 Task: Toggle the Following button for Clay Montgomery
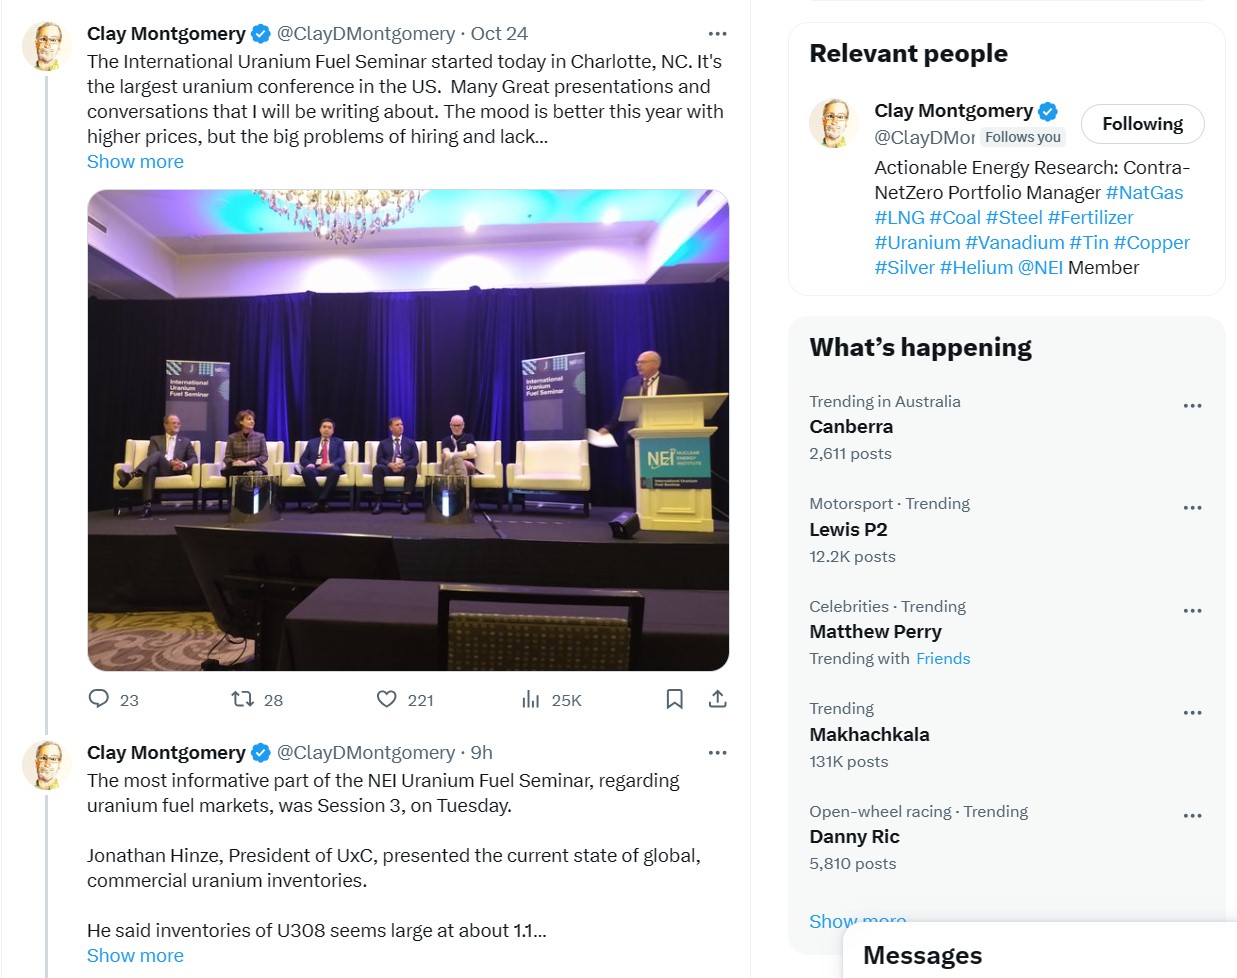tap(1142, 124)
